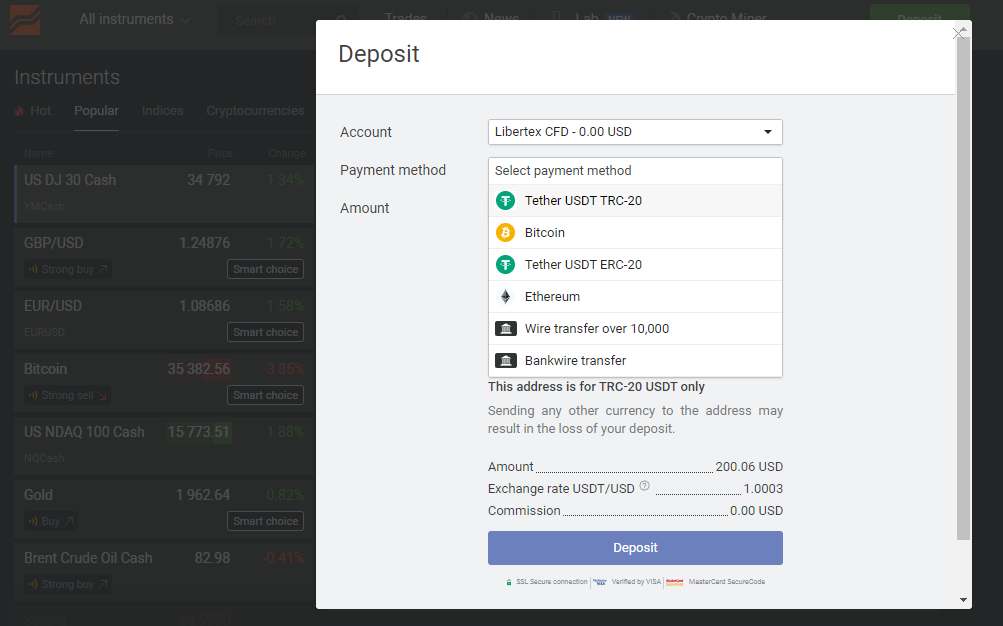The width and height of the screenshot is (1003, 626).
Task: Pick Ethereum payment method
Action: [x=635, y=297]
